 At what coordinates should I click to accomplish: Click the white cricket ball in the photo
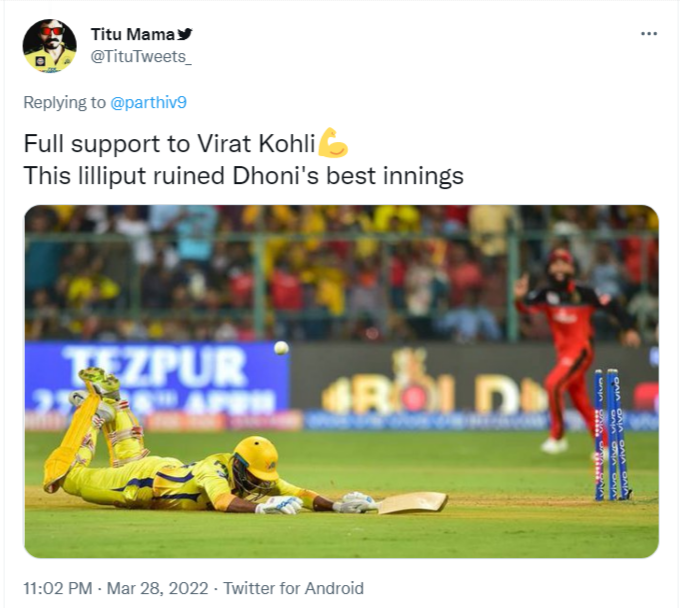point(281,348)
